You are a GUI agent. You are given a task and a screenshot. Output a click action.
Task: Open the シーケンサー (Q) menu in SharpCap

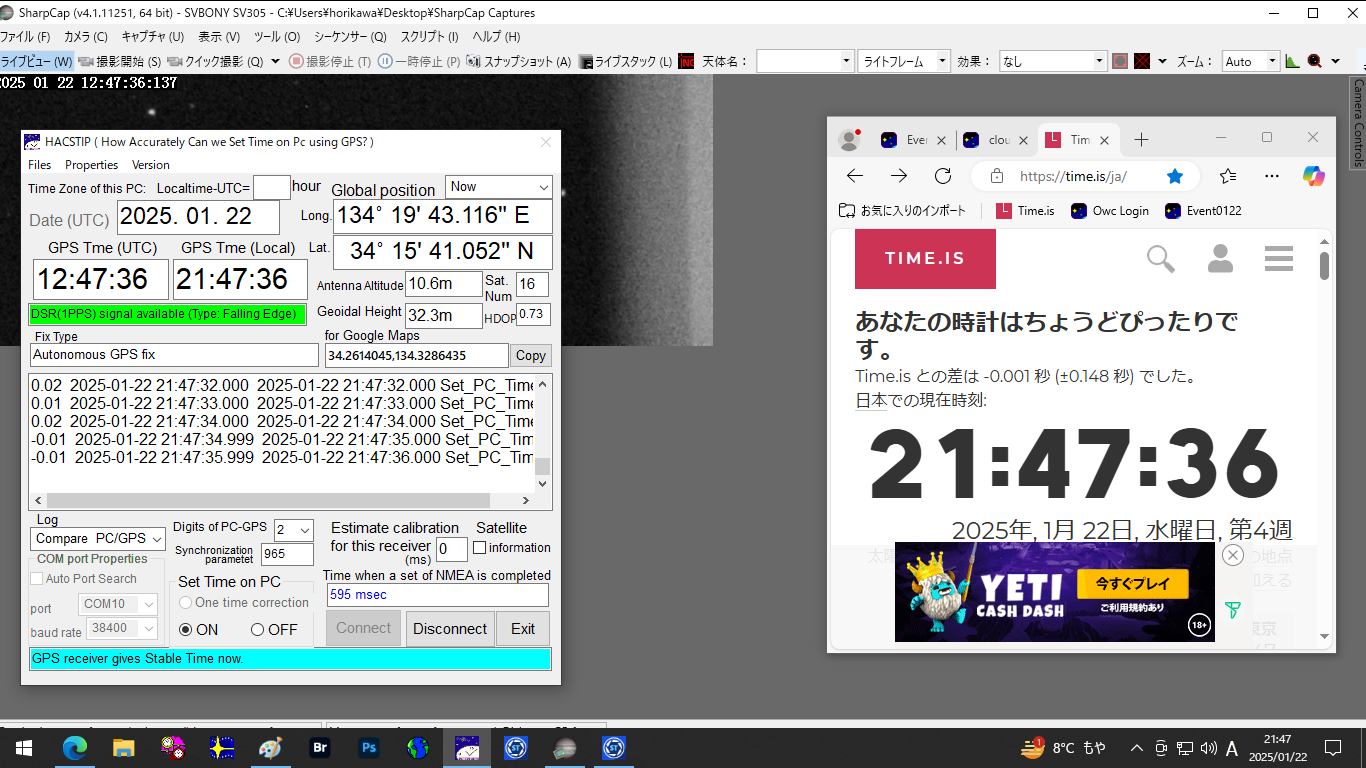pyautogui.click(x=350, y=37)
